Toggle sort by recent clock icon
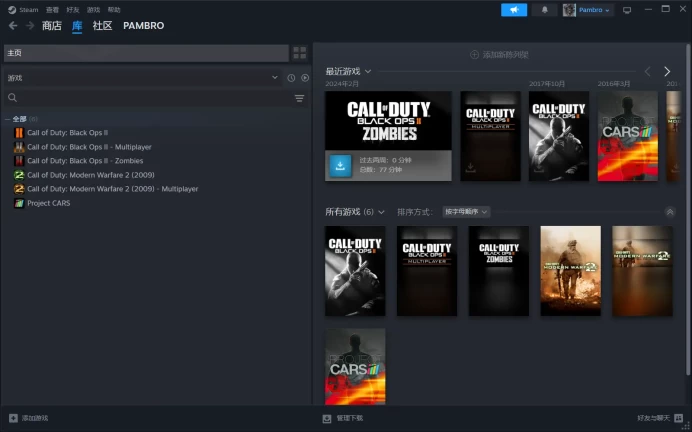This screenshot has width=692, height=432. [x=291, y=78]
